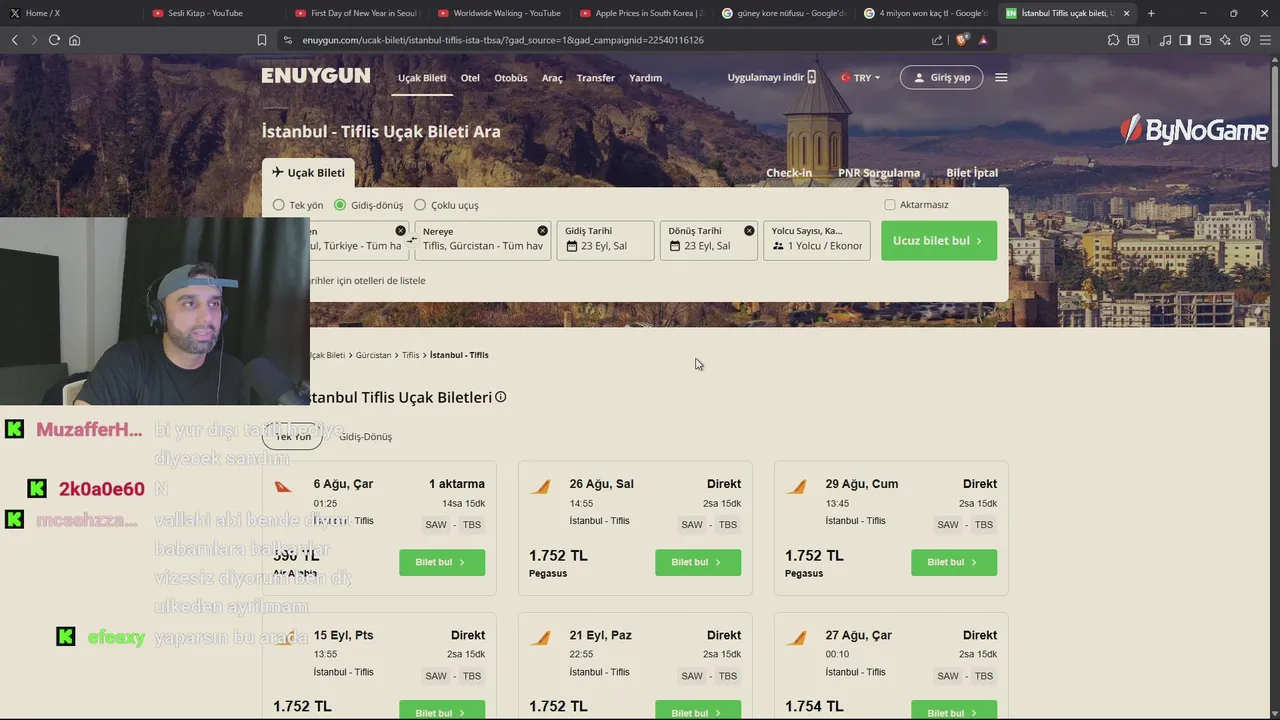Viewport: 1280px width, 720px height.
Task: Open the ENUYGUN hamburger menu
Action: pyautogui.click(x=1001, y=77)
